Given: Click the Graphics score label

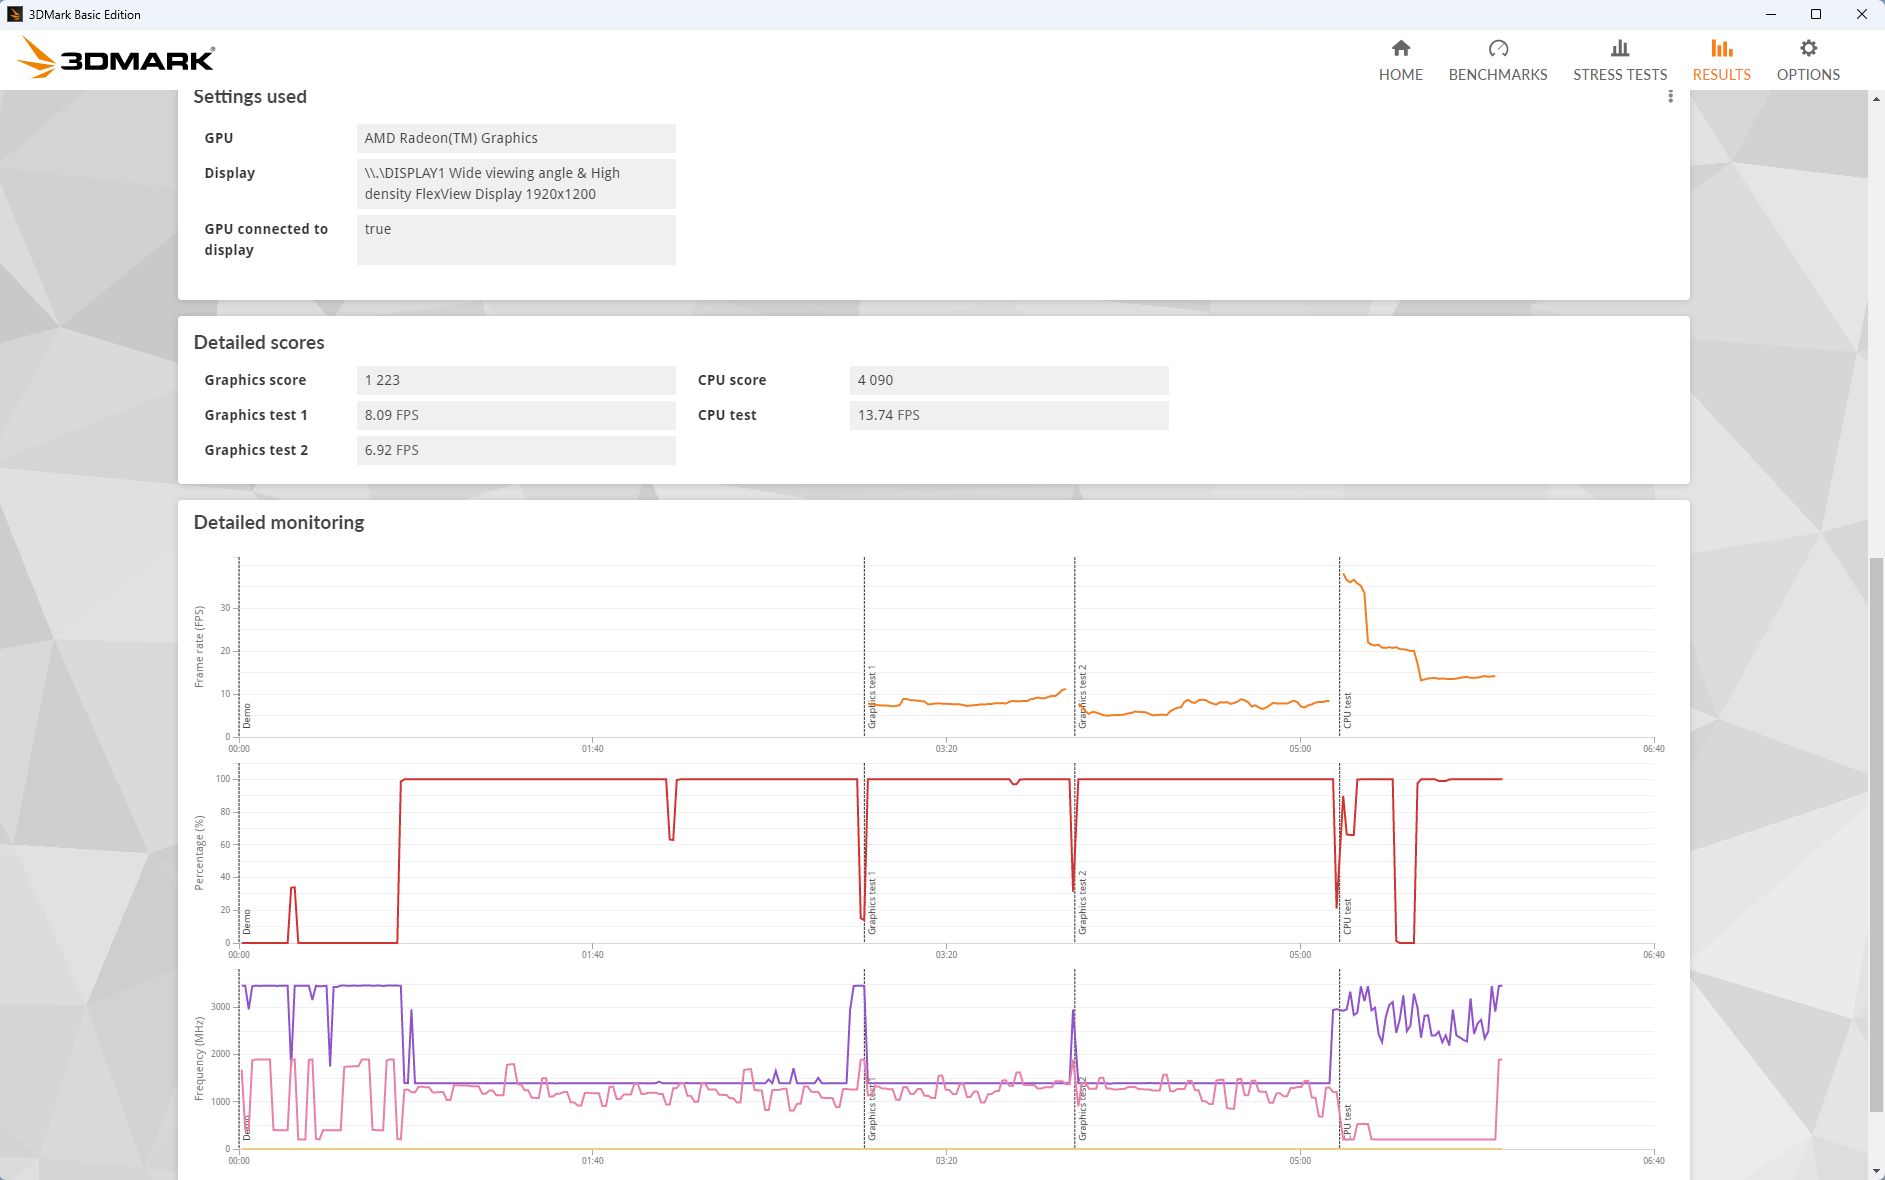Looking at the screenshot, I should [x=255, y=380].
